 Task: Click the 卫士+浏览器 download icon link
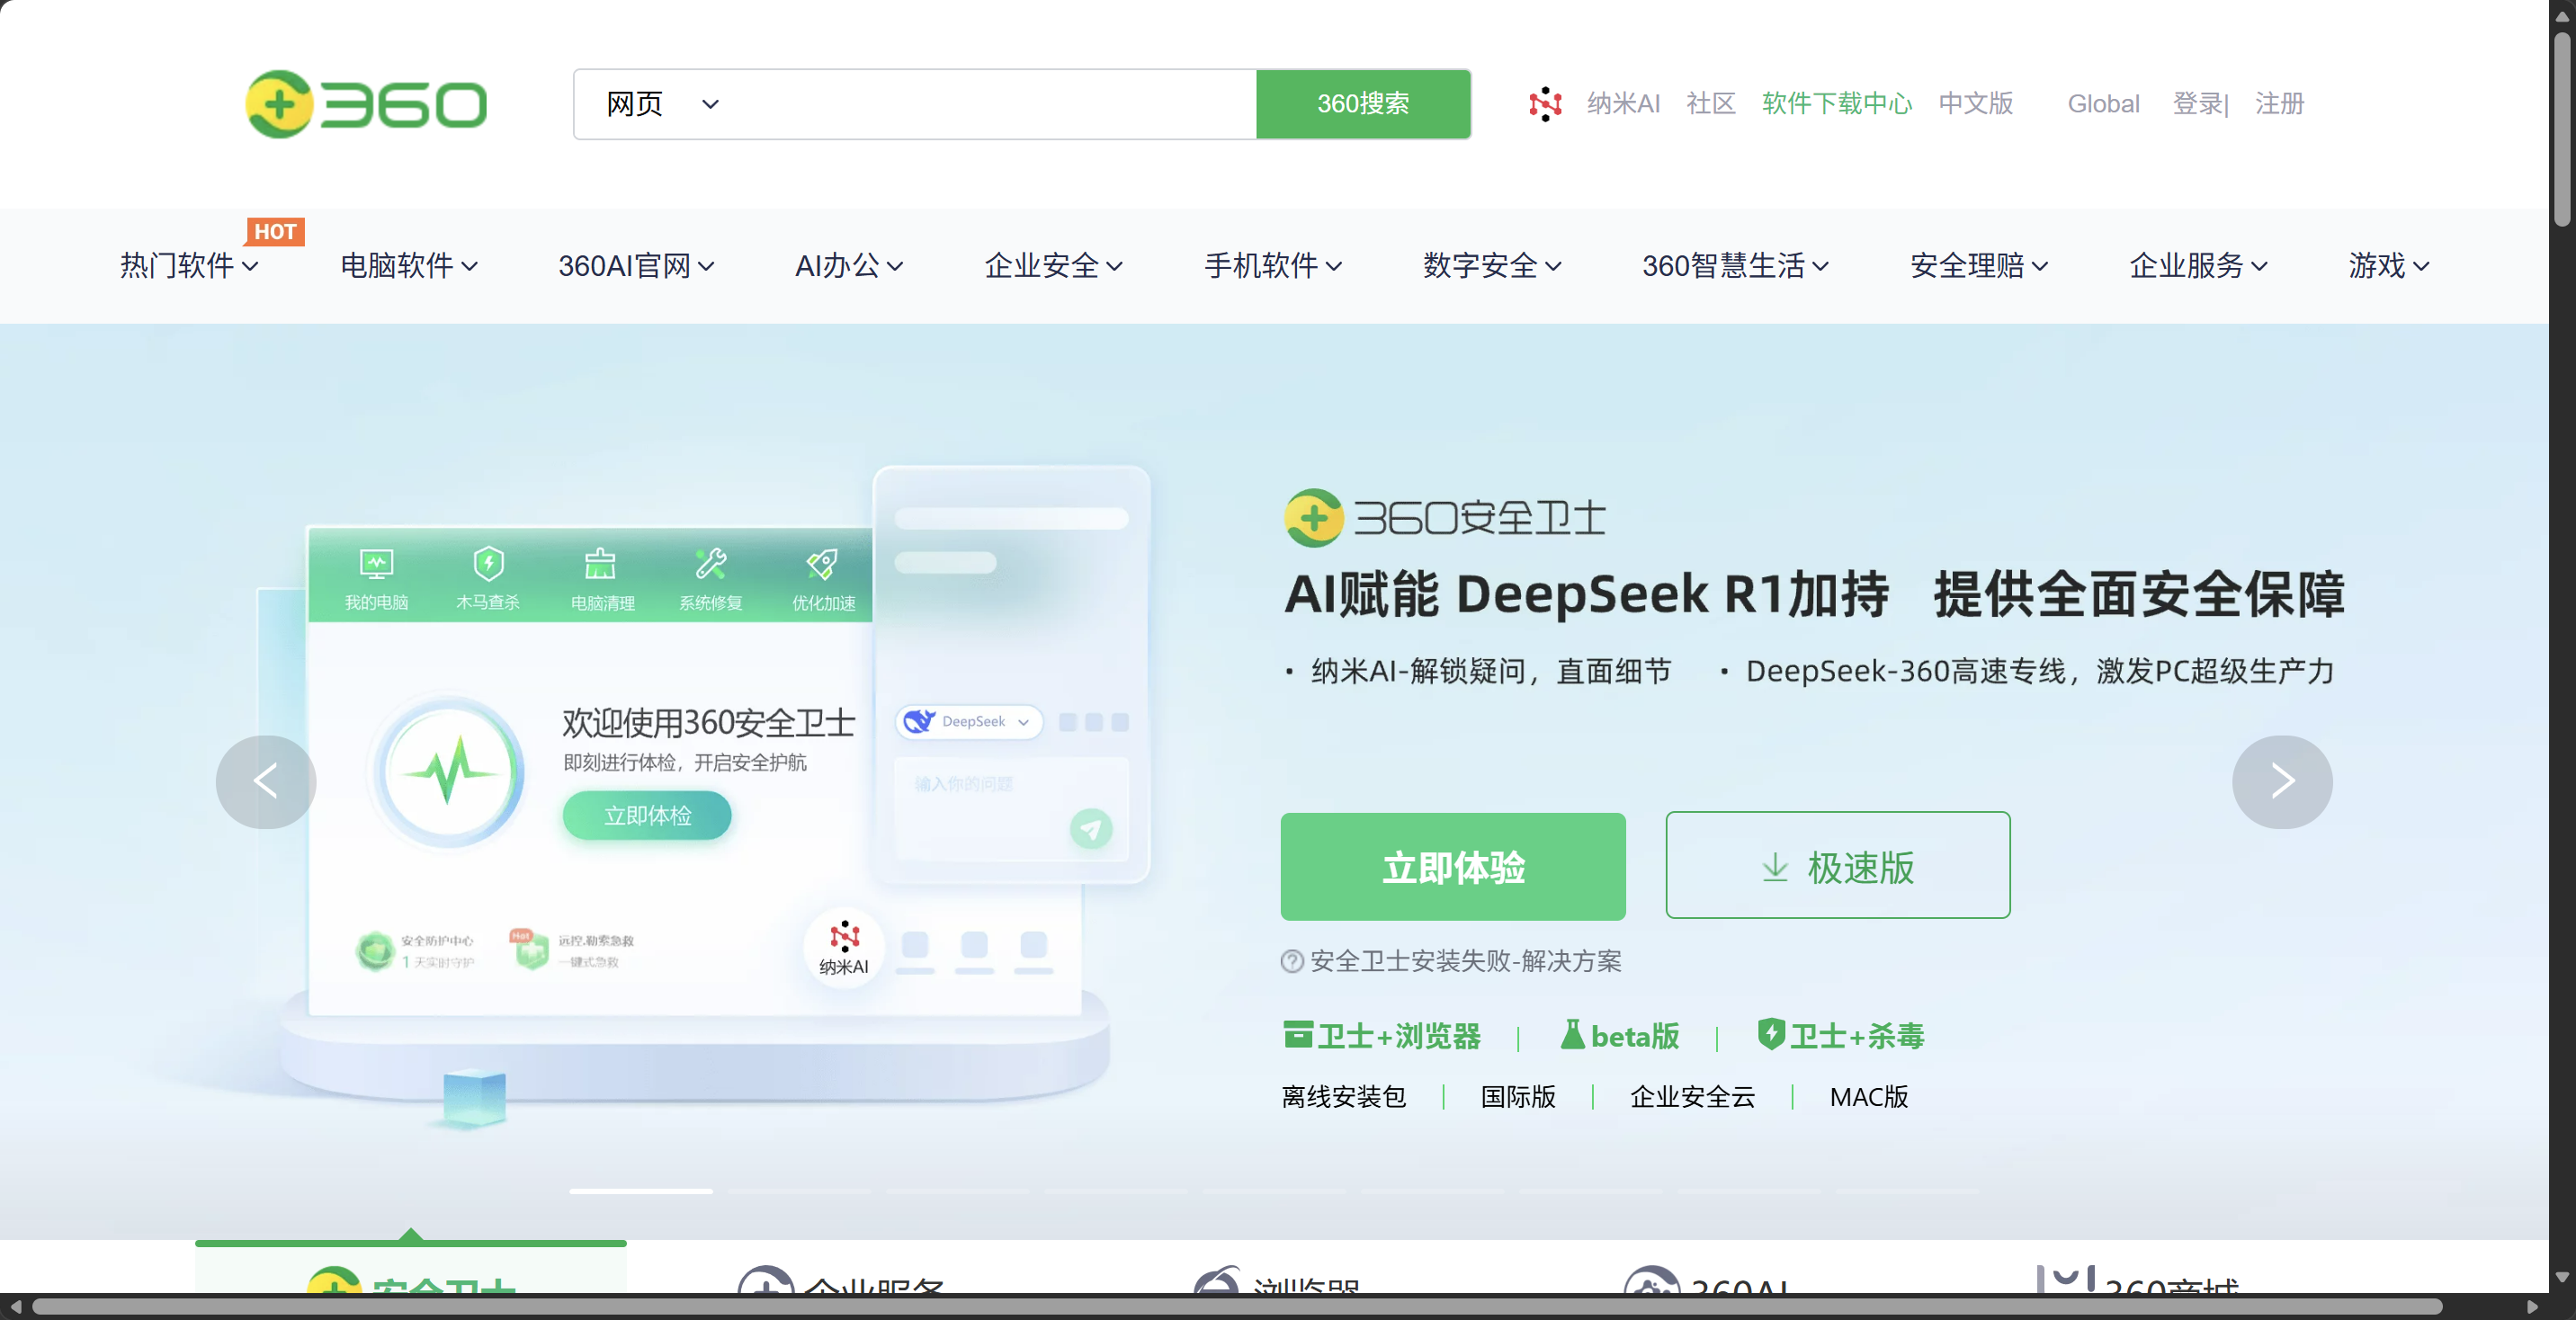tap(1297, 1034)
